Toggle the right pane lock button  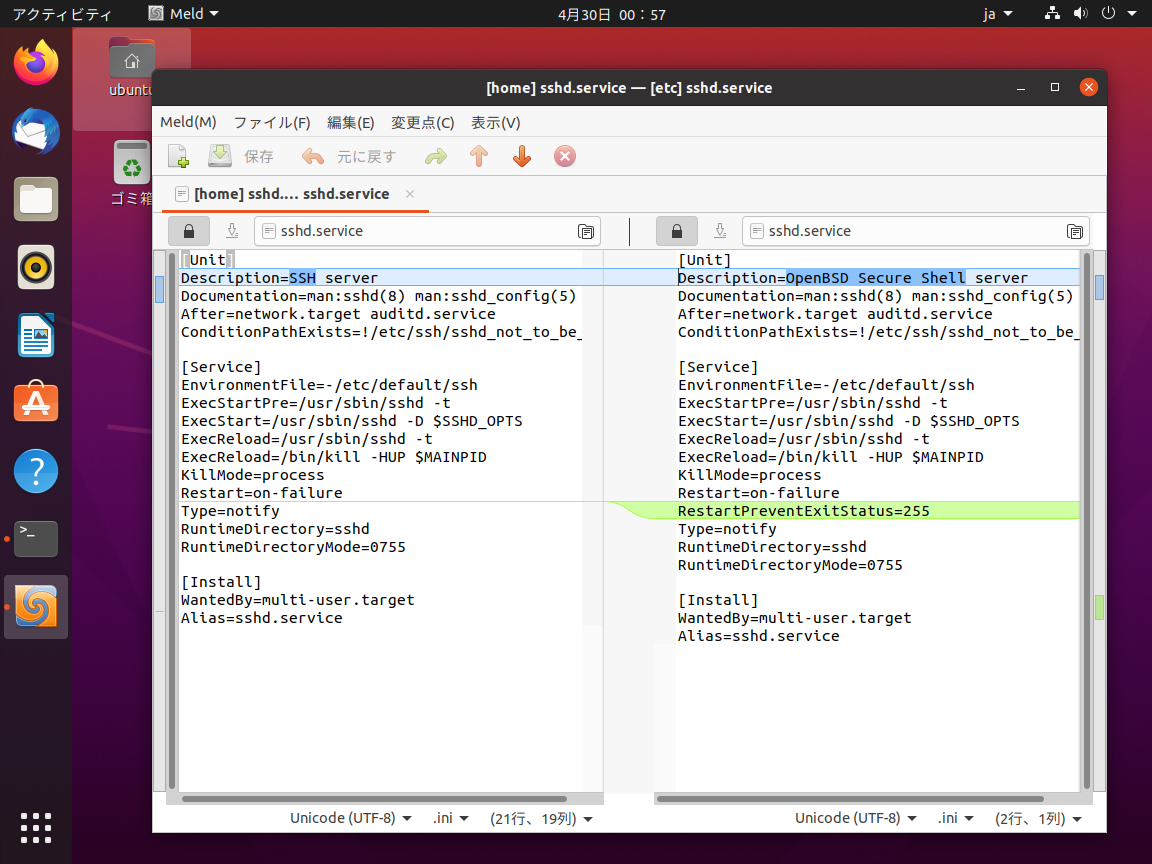click(676, 231)
